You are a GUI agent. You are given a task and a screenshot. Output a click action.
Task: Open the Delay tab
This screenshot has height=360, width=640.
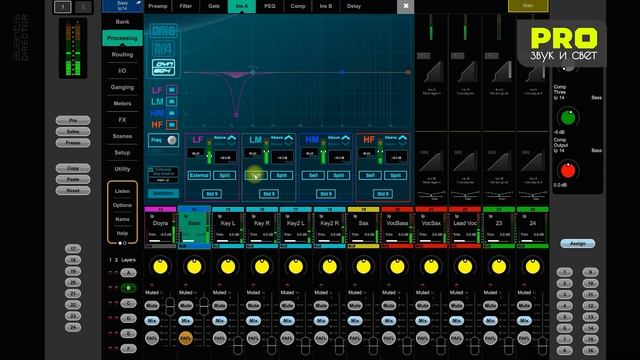point(354,6)
